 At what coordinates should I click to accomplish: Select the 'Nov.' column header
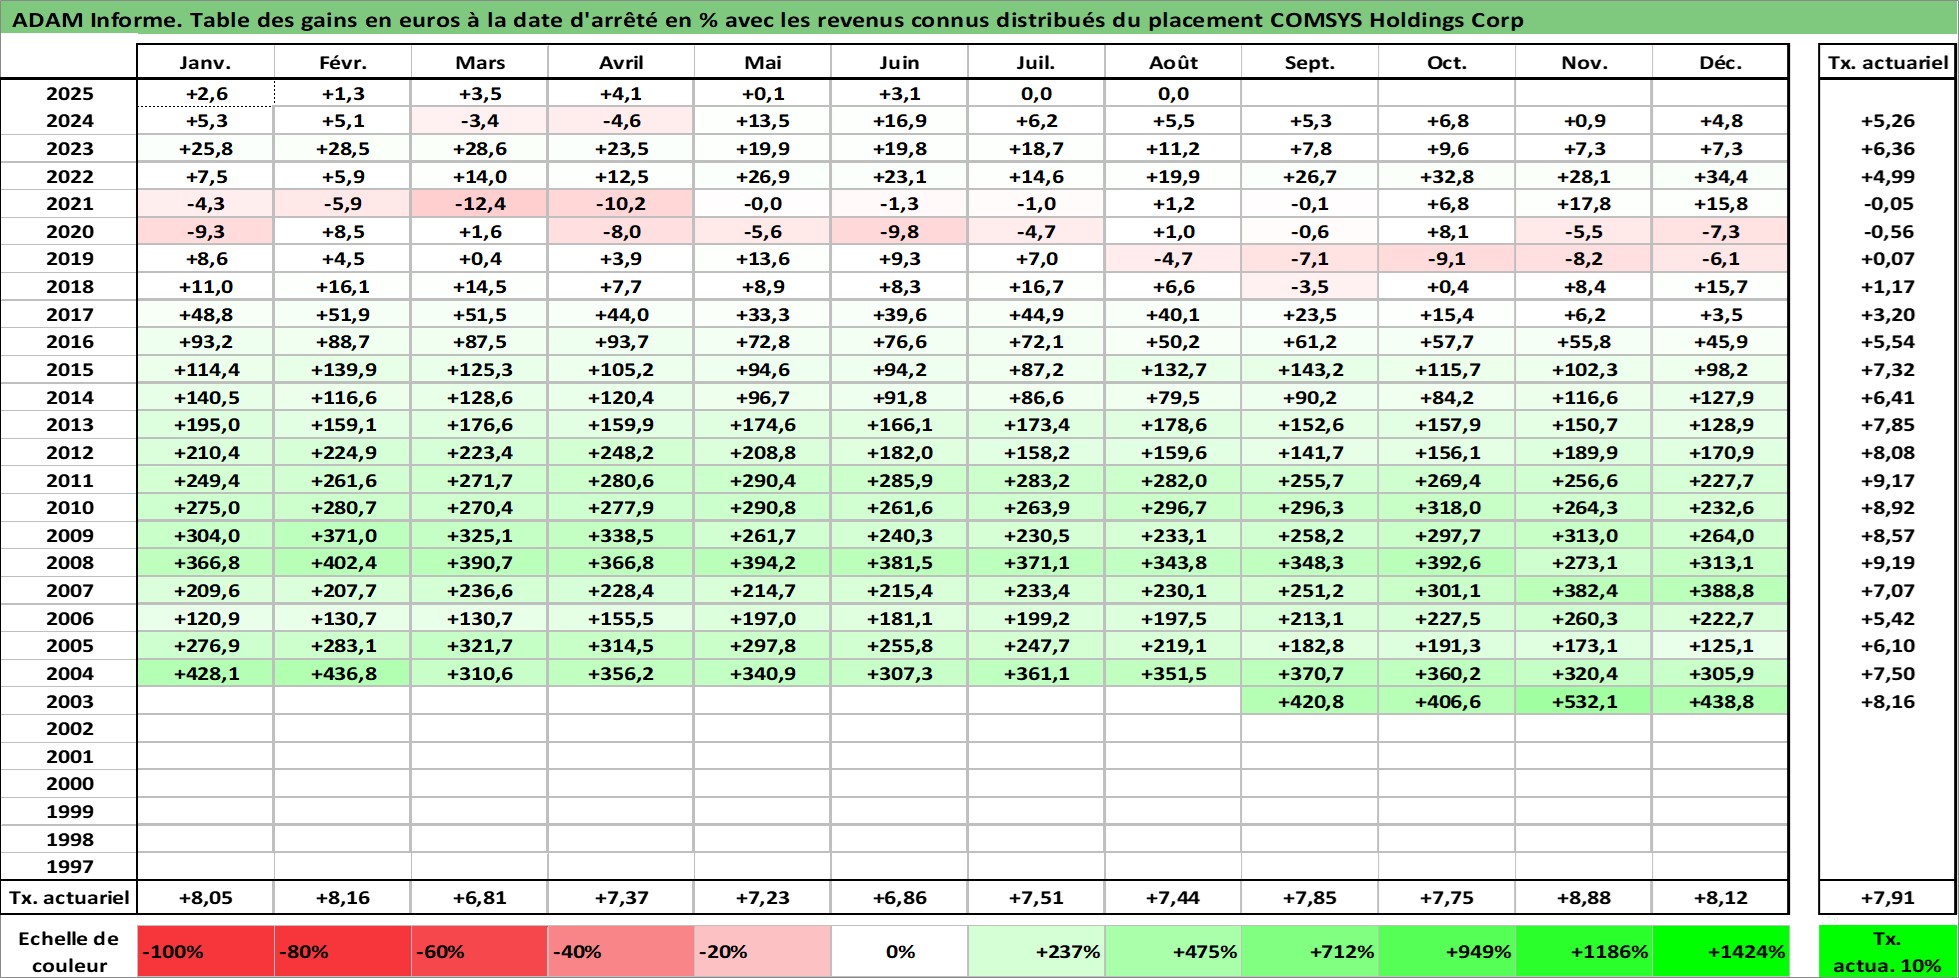coord(1584,62)
